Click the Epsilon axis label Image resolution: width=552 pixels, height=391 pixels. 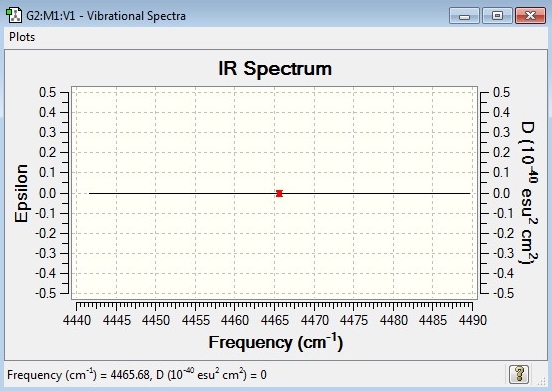[21, 193]
